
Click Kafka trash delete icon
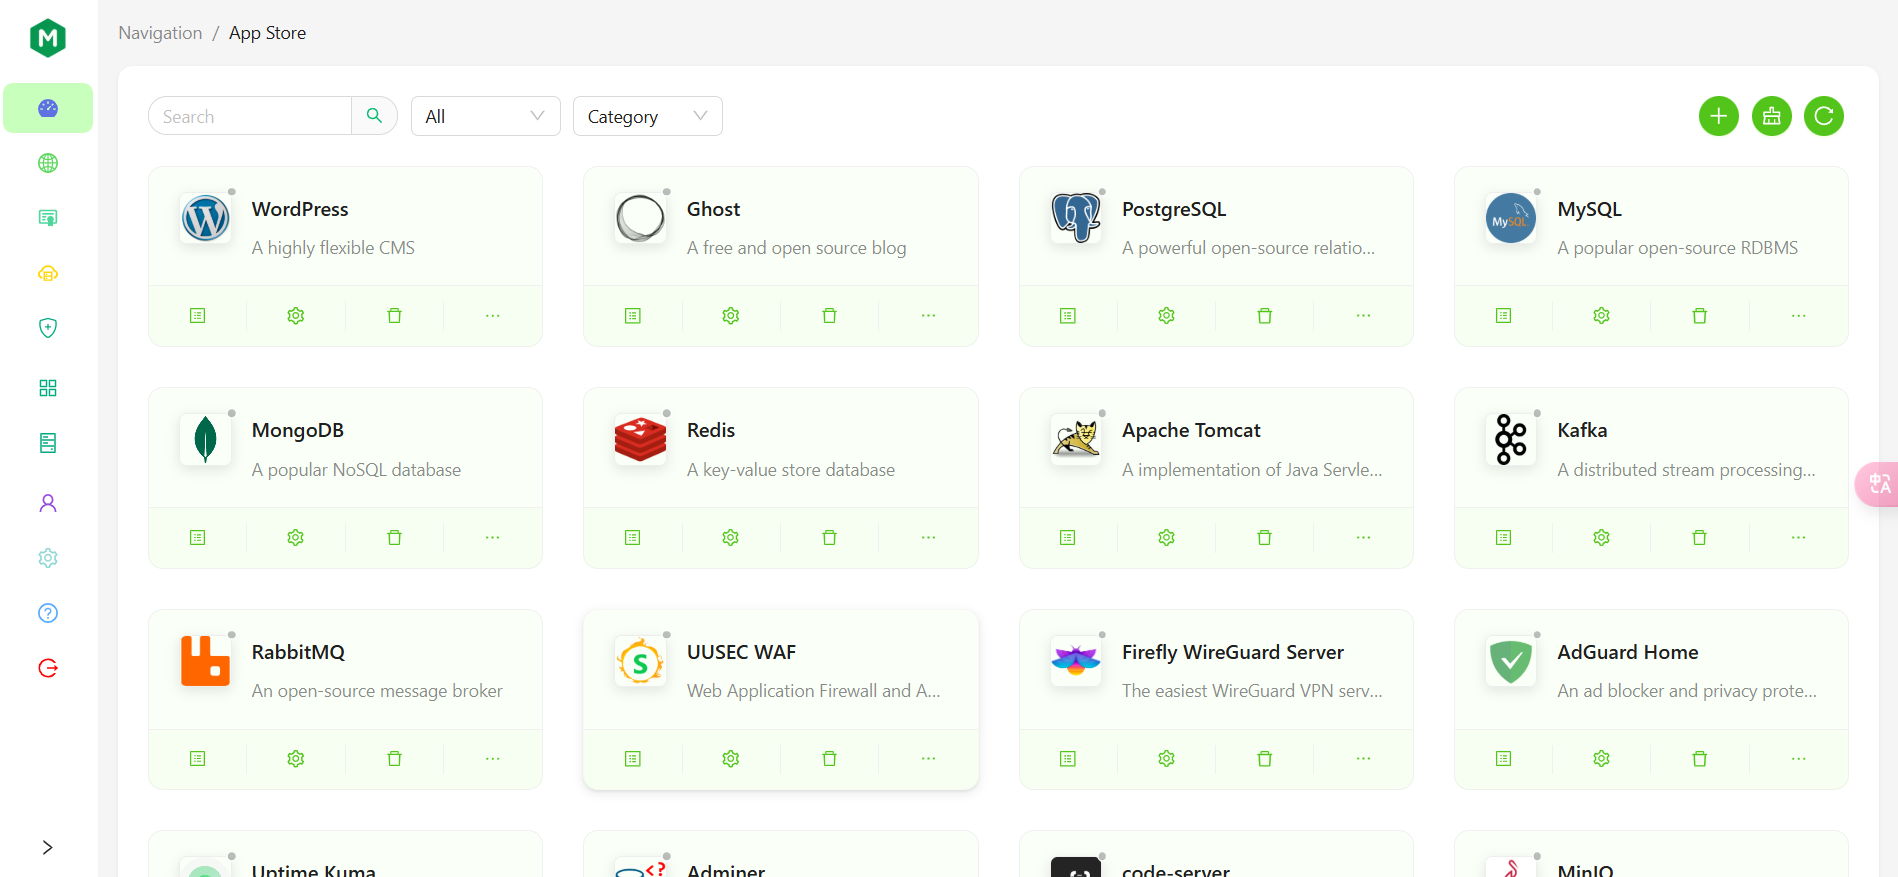coord(1699,538)
